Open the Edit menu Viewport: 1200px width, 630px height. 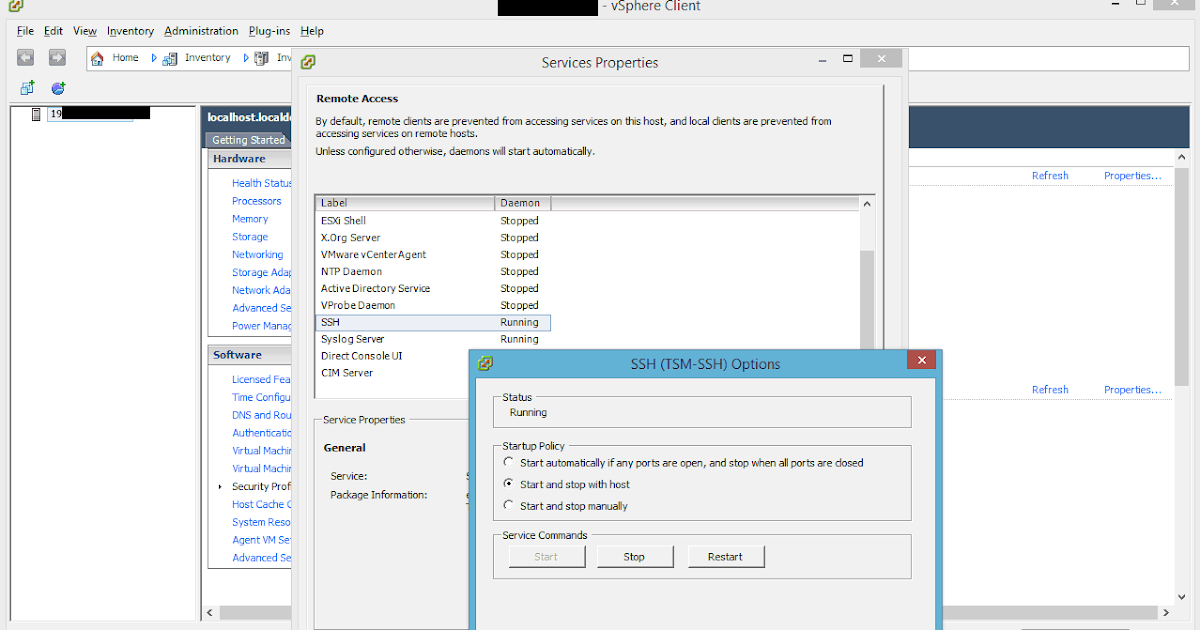coord(54,31)
